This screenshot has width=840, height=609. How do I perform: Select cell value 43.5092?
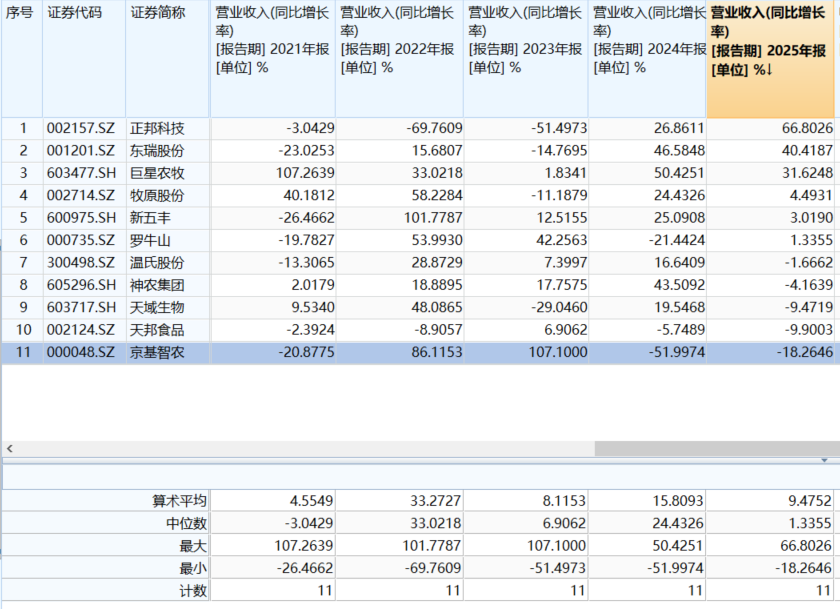pyautogui.click(x=679, y=285)
